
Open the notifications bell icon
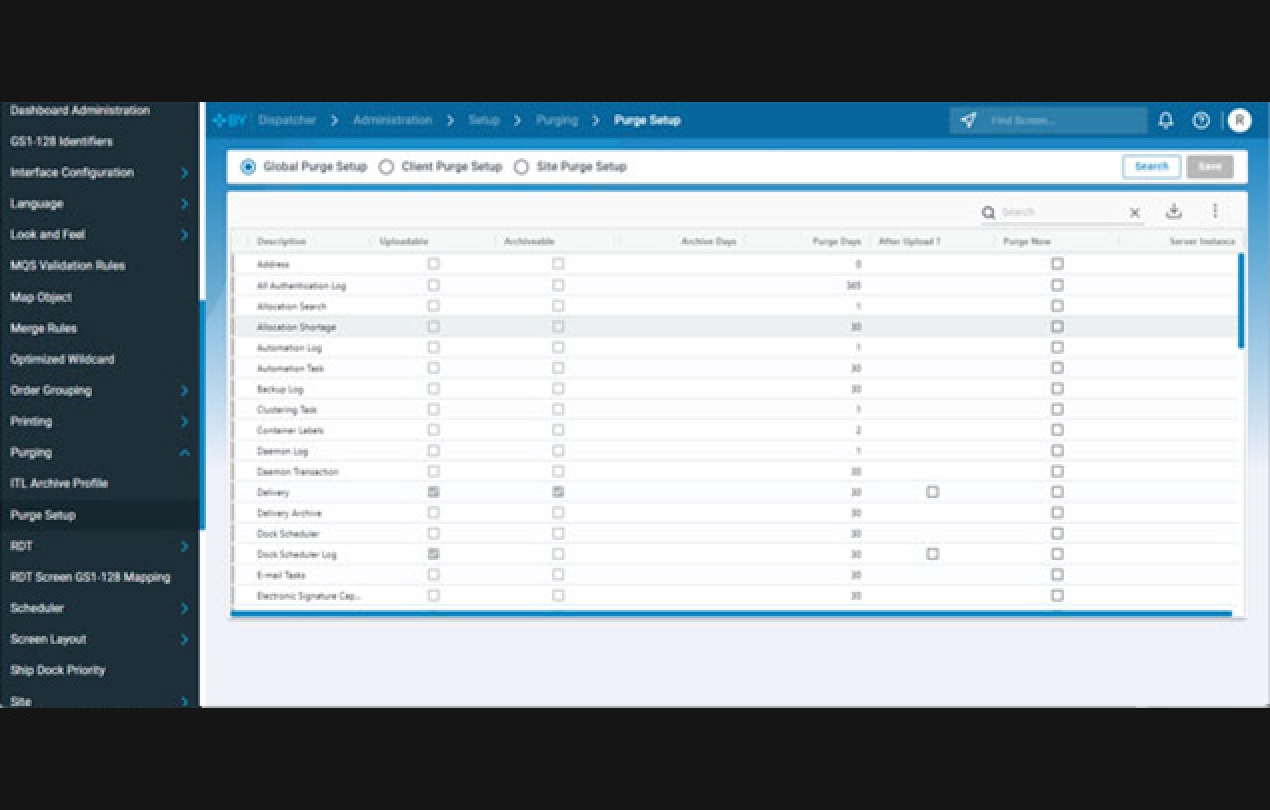coord(1164,120)
